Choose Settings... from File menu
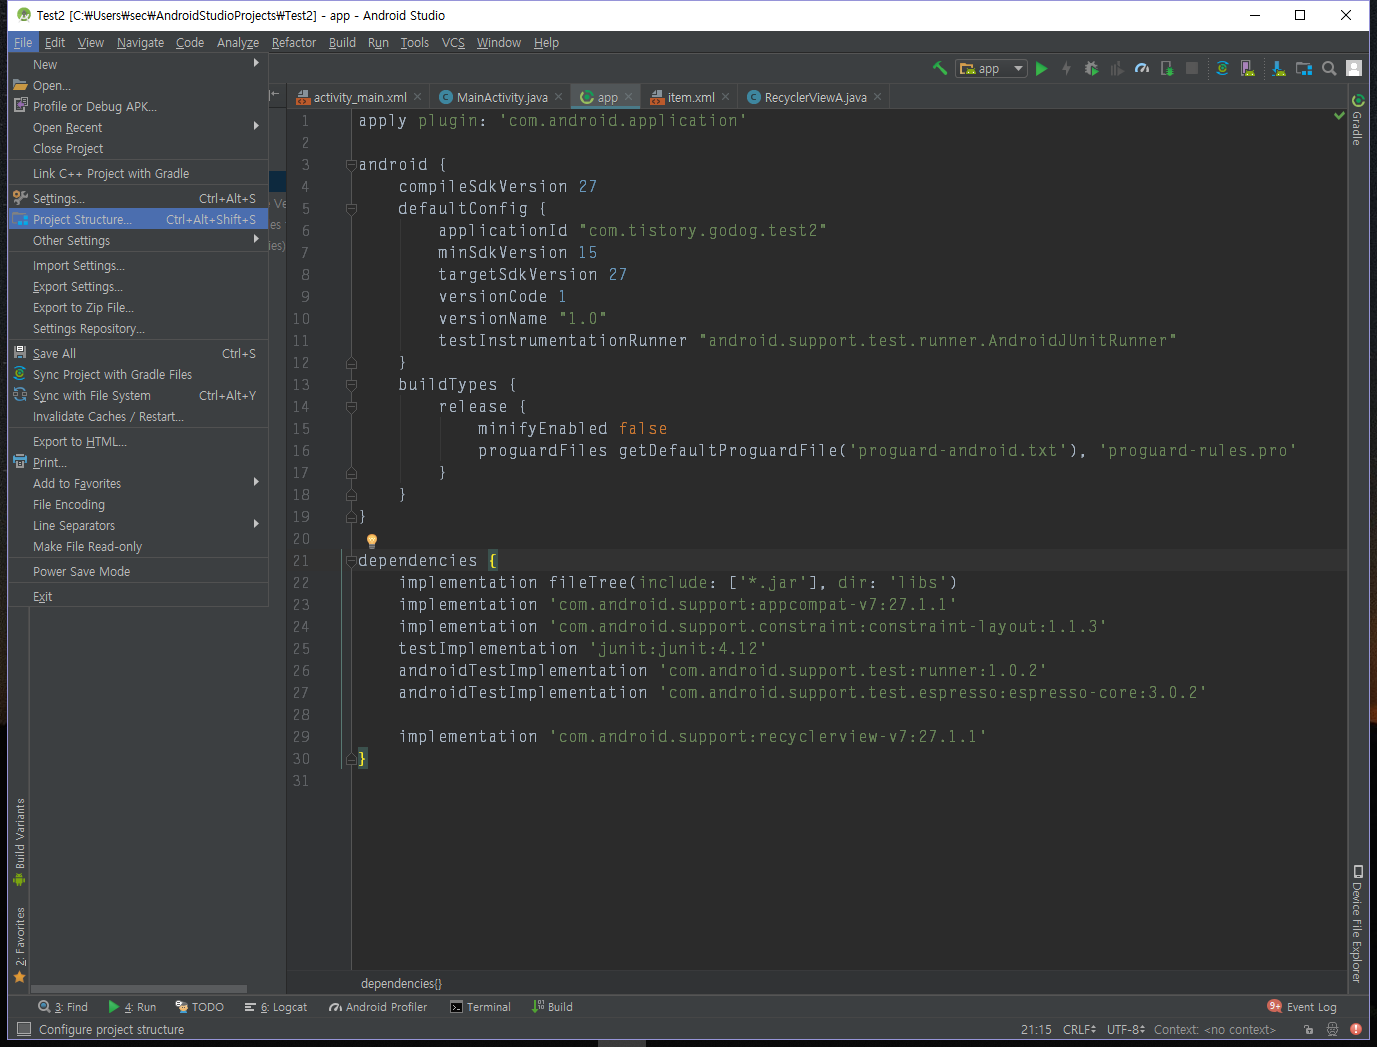This screenshot has height=1047, width=1377. [138, 198]
